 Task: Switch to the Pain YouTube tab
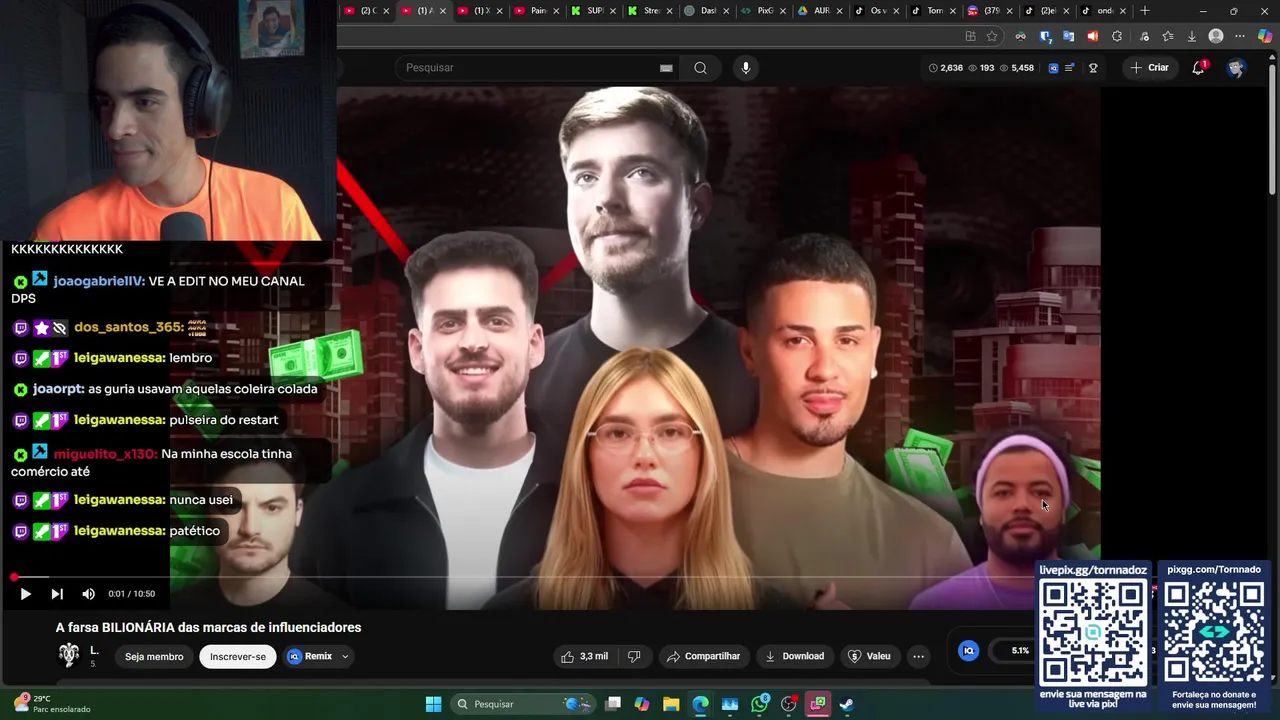click(x=534, y=11)
